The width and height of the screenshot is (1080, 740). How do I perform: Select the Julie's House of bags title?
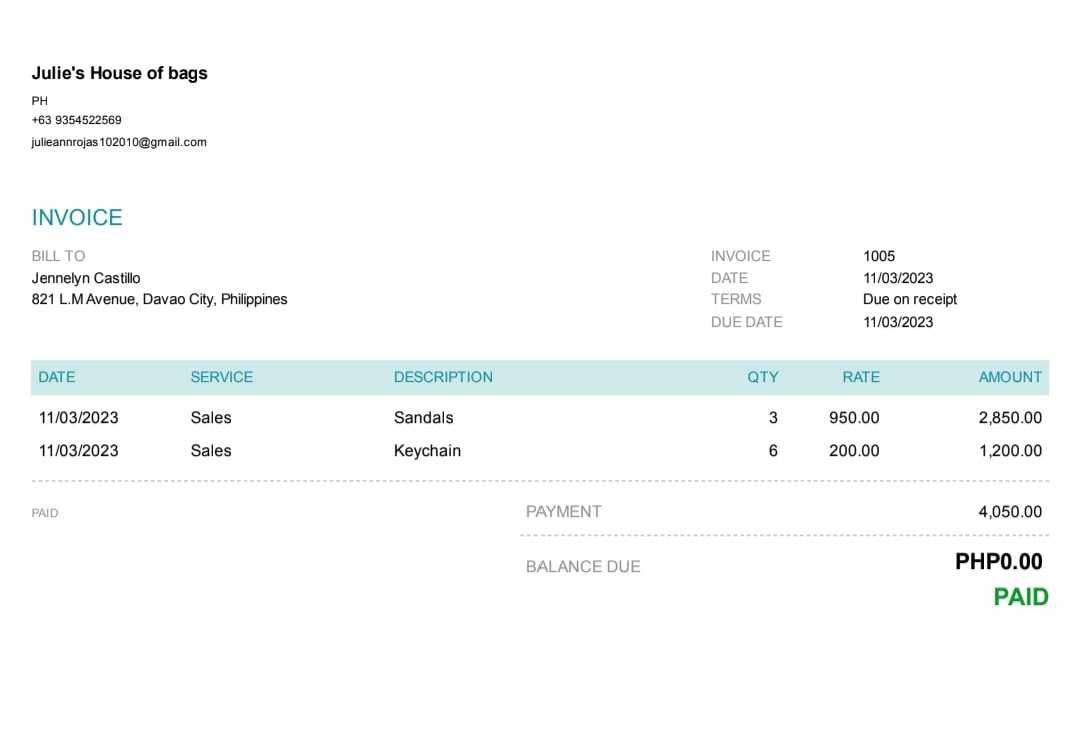click(120, 73)
